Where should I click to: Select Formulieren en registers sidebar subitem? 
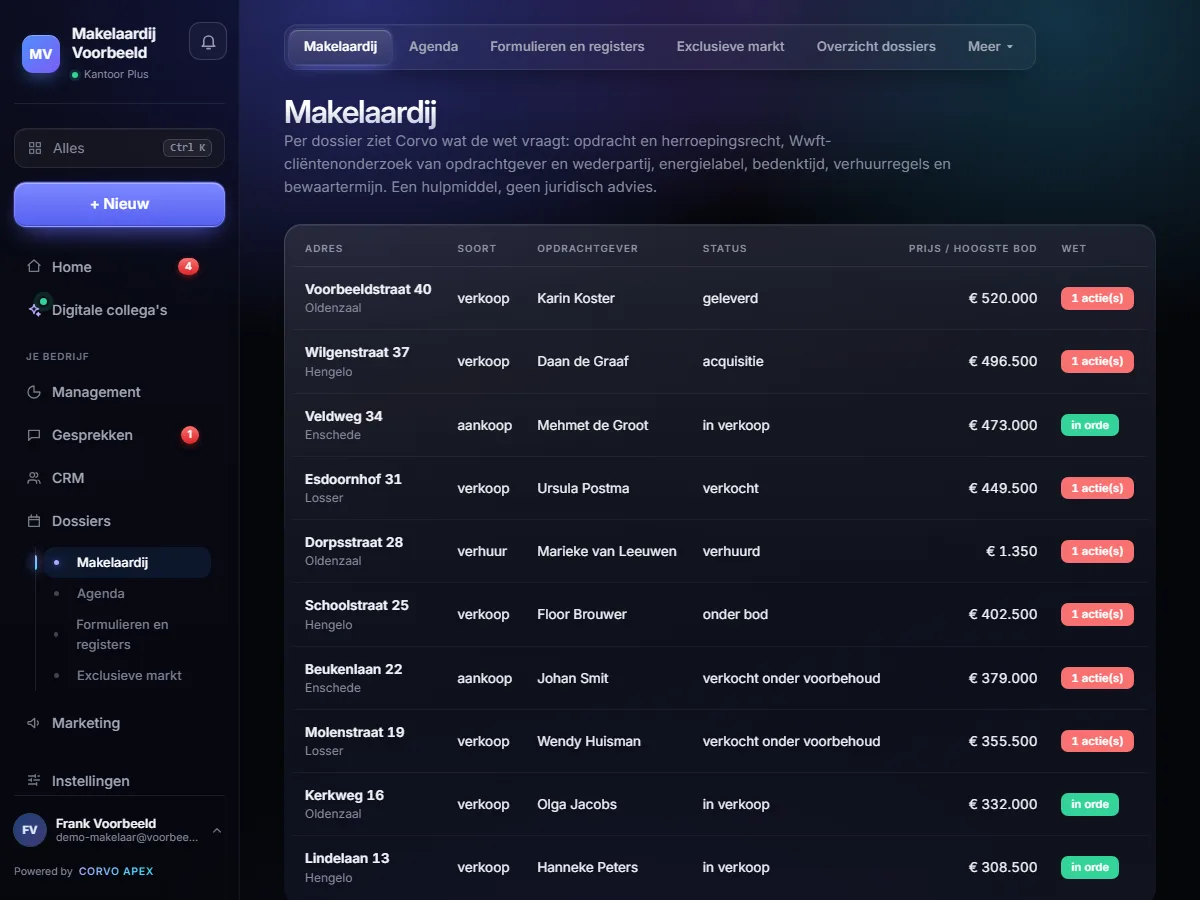click(127, 634)
